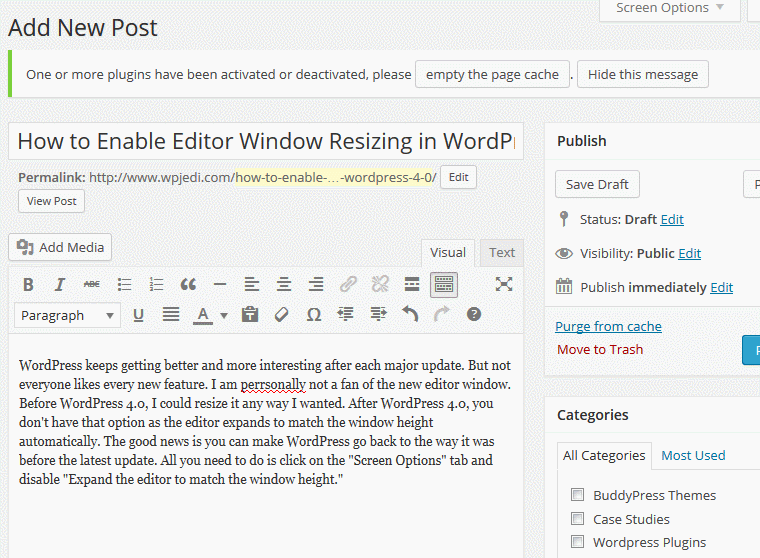Screen dimensions: 760x558
Task: Open the Paragraph format dropdown
Action: (67, 316)
